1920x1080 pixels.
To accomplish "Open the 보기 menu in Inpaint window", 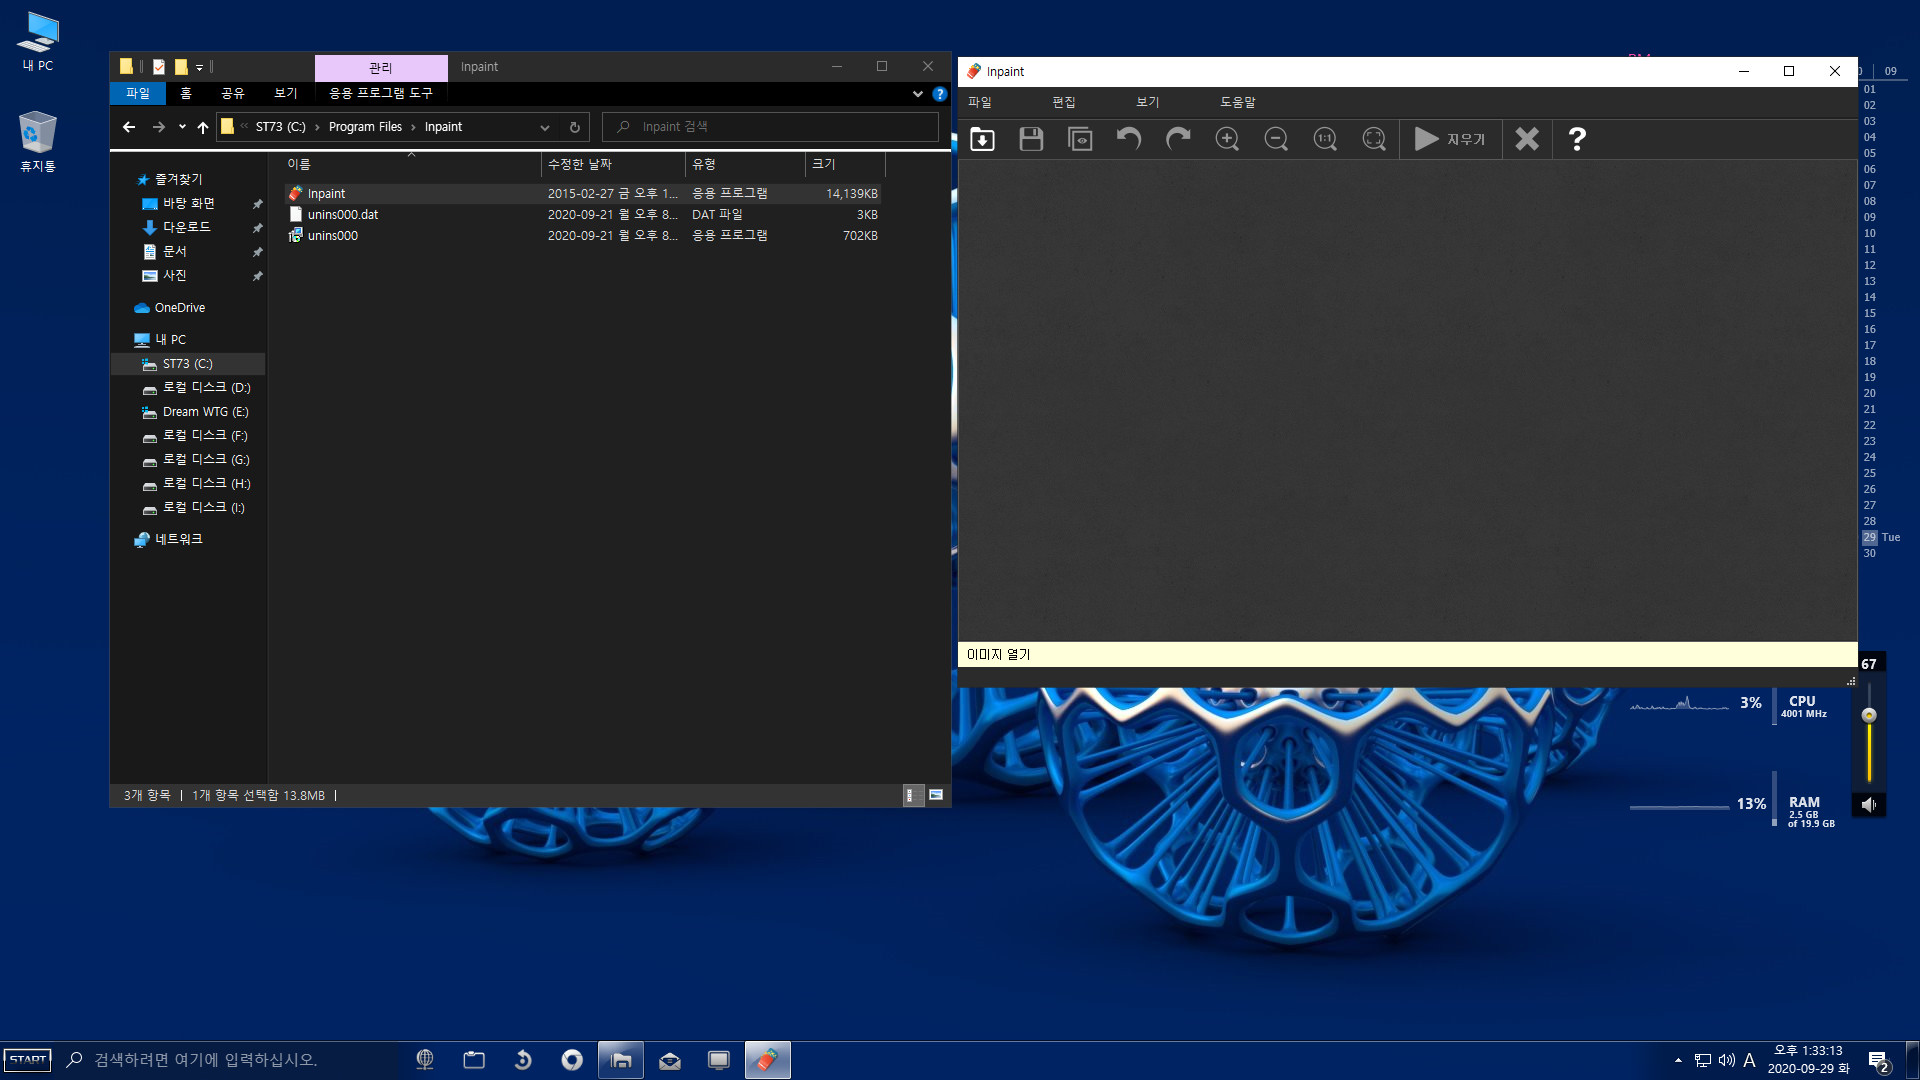I will tap(1147, 102).
